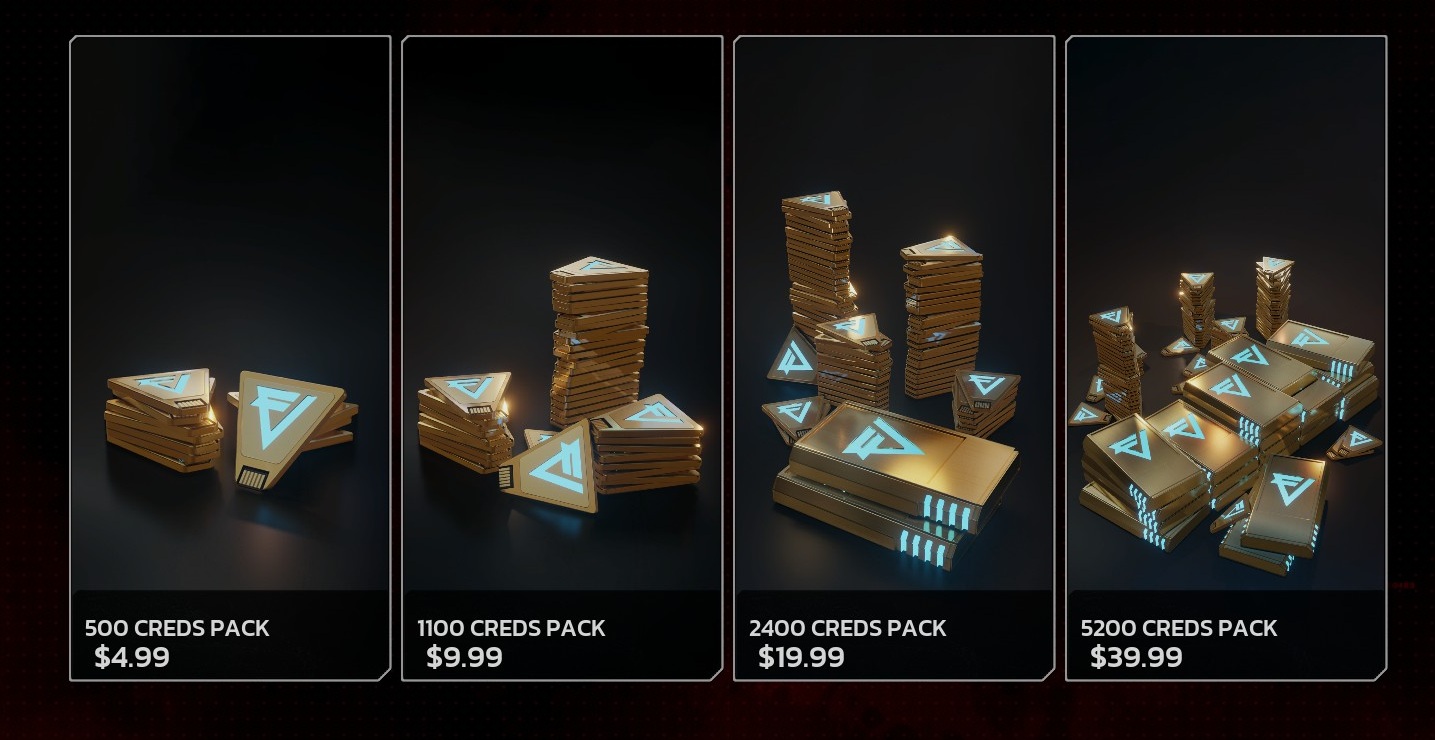Click the left small chip stack in 1100 pack

coord(465,422)
